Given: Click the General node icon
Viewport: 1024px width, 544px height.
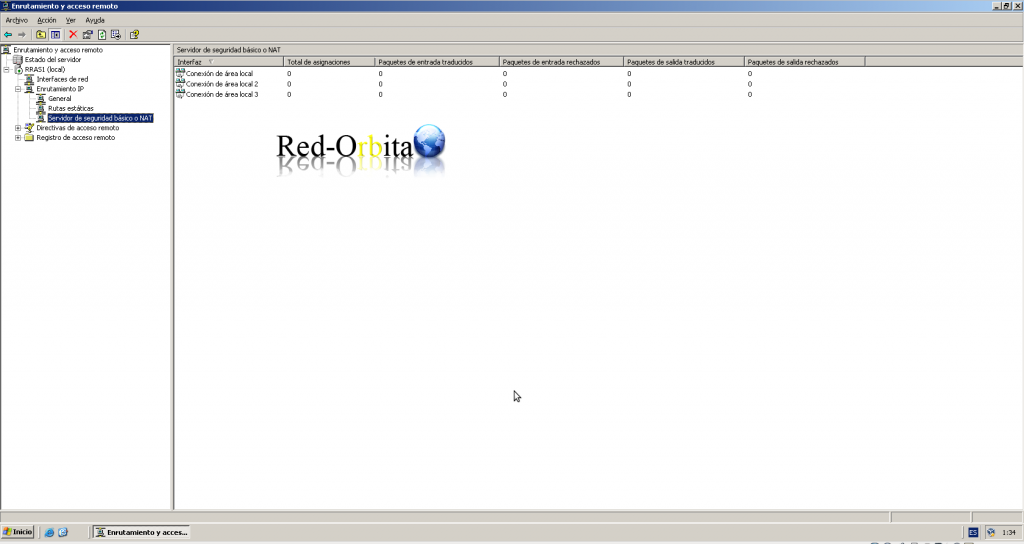Looking at the screenshot, I should (41, 99).
